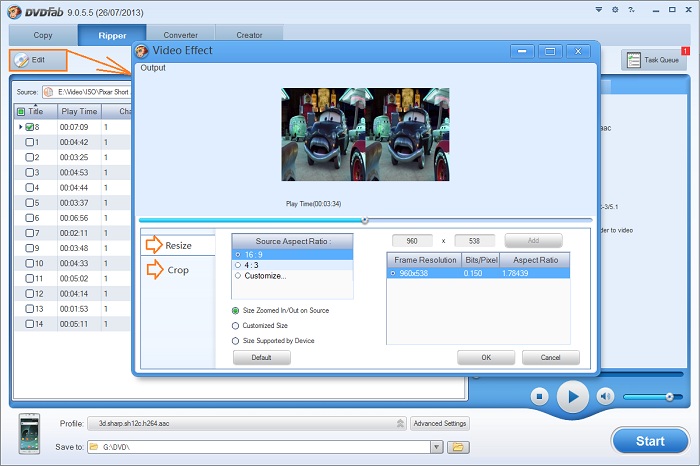Click the DVDFab logo icon
The image size is (700, 466).
click(14, 11)
